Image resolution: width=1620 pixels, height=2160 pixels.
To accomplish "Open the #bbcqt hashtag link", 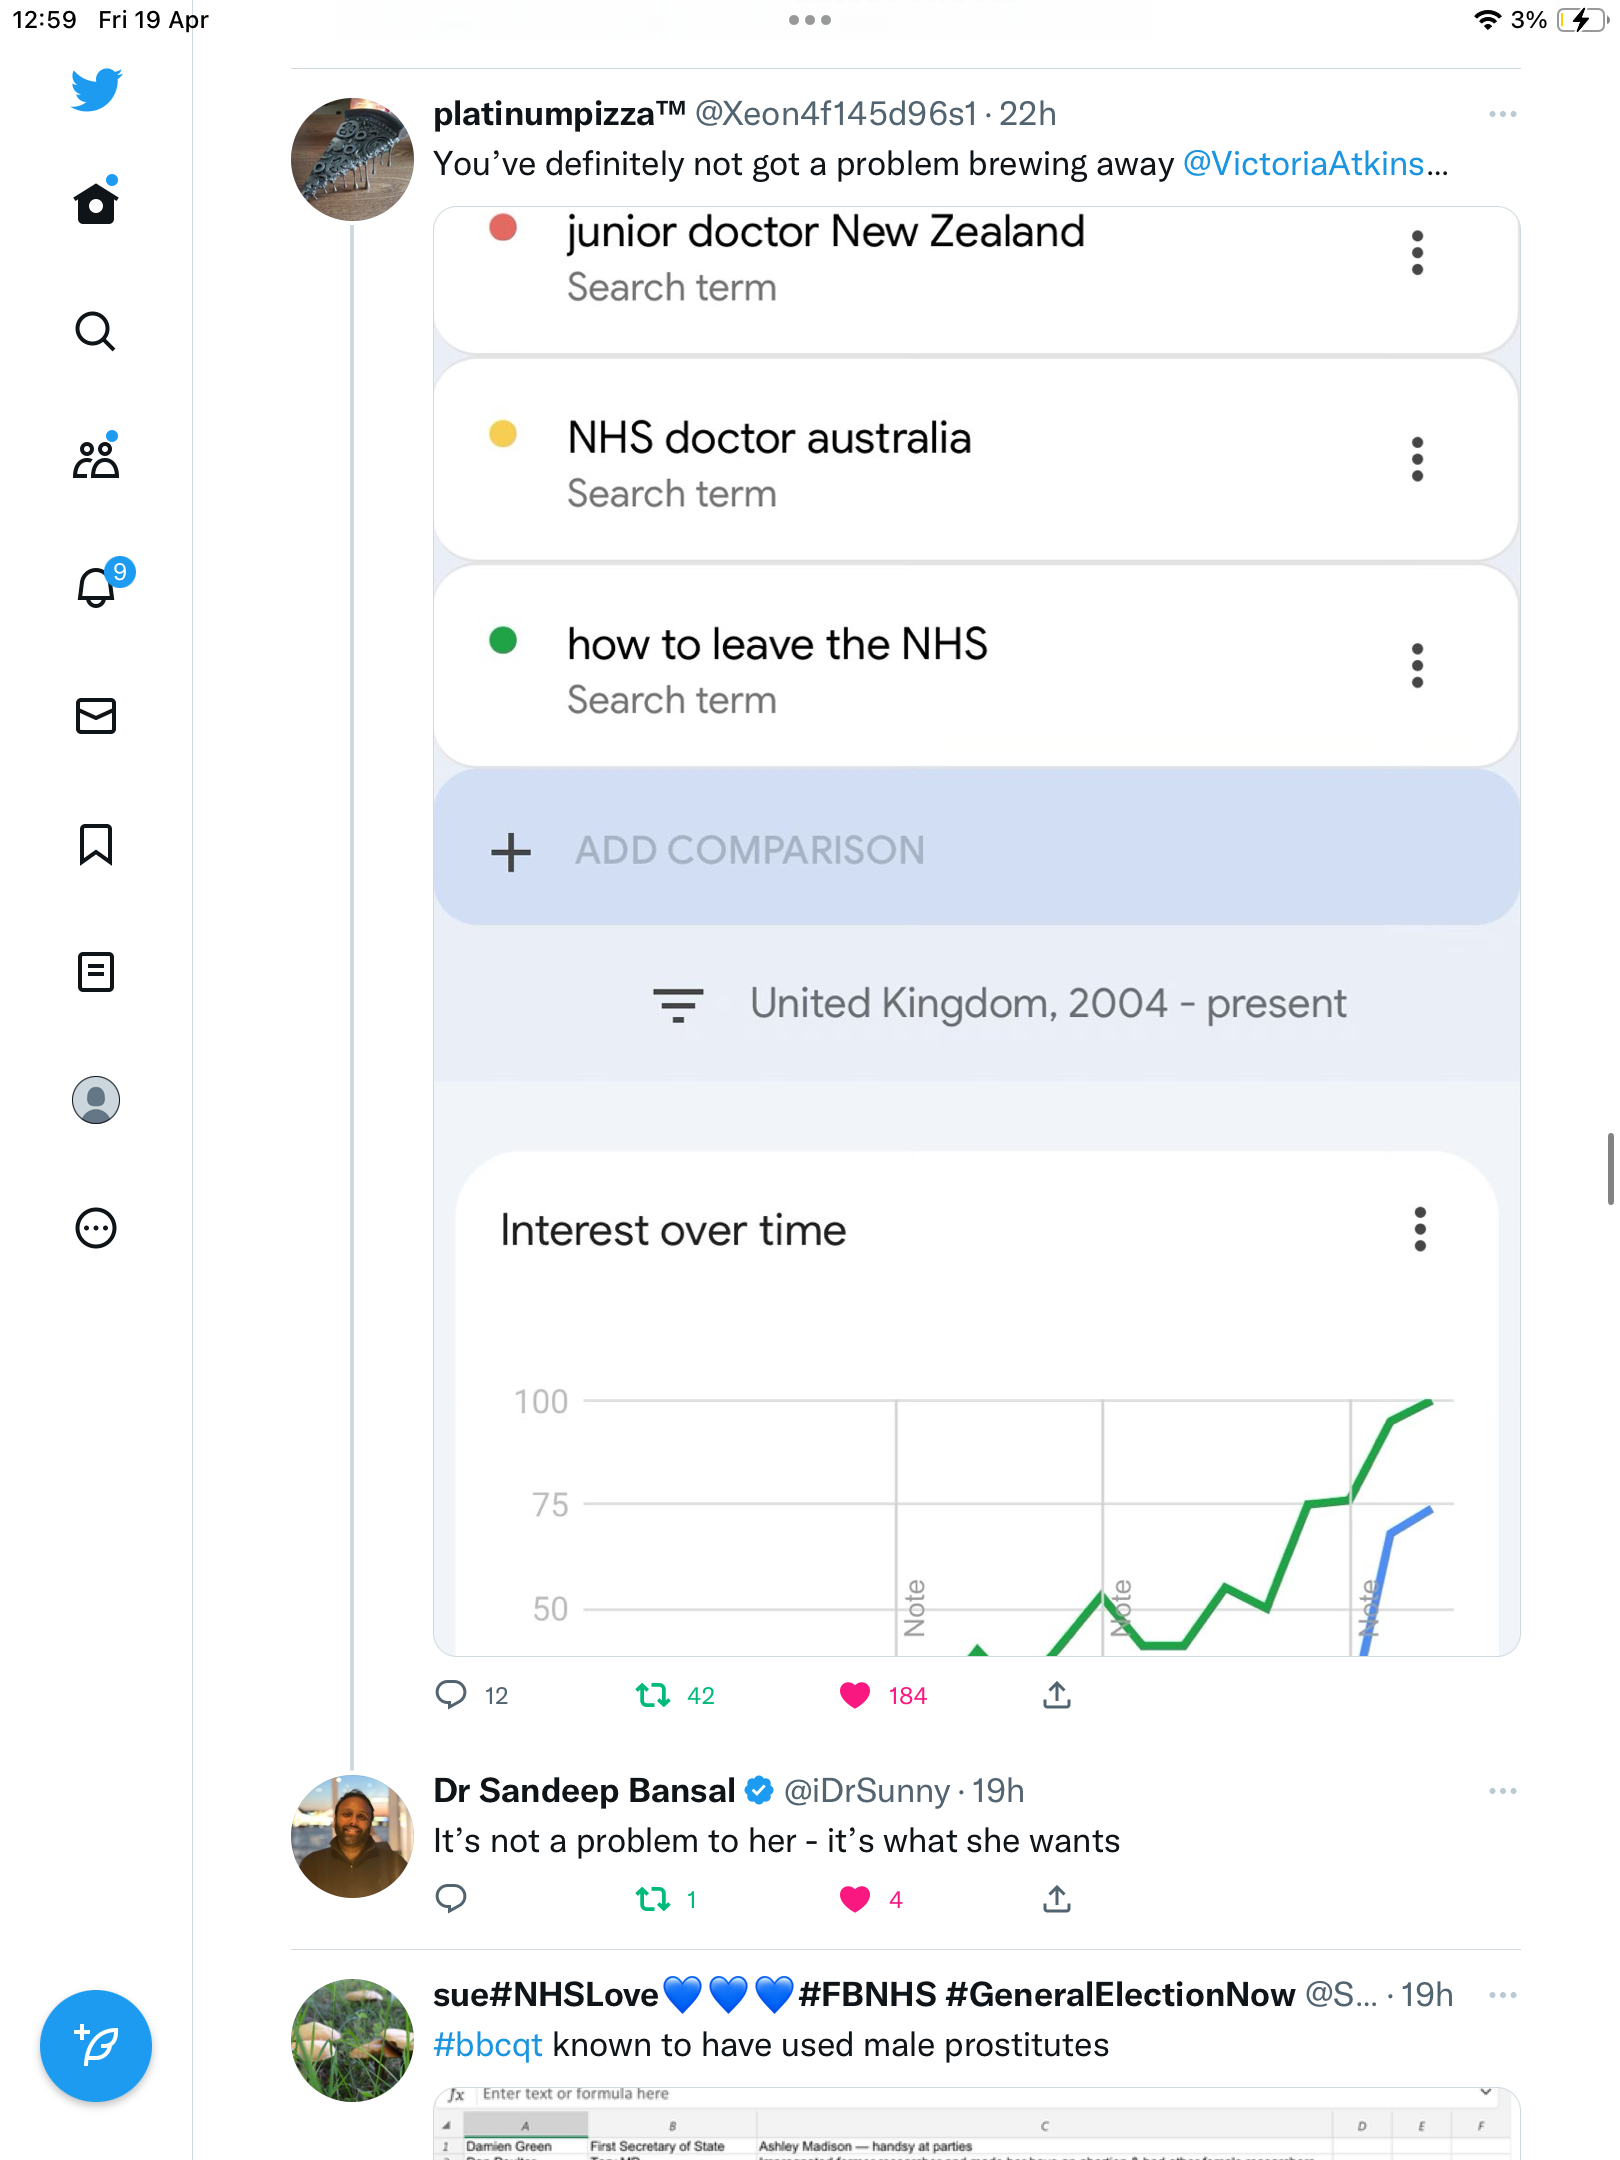I will 488,2046.
